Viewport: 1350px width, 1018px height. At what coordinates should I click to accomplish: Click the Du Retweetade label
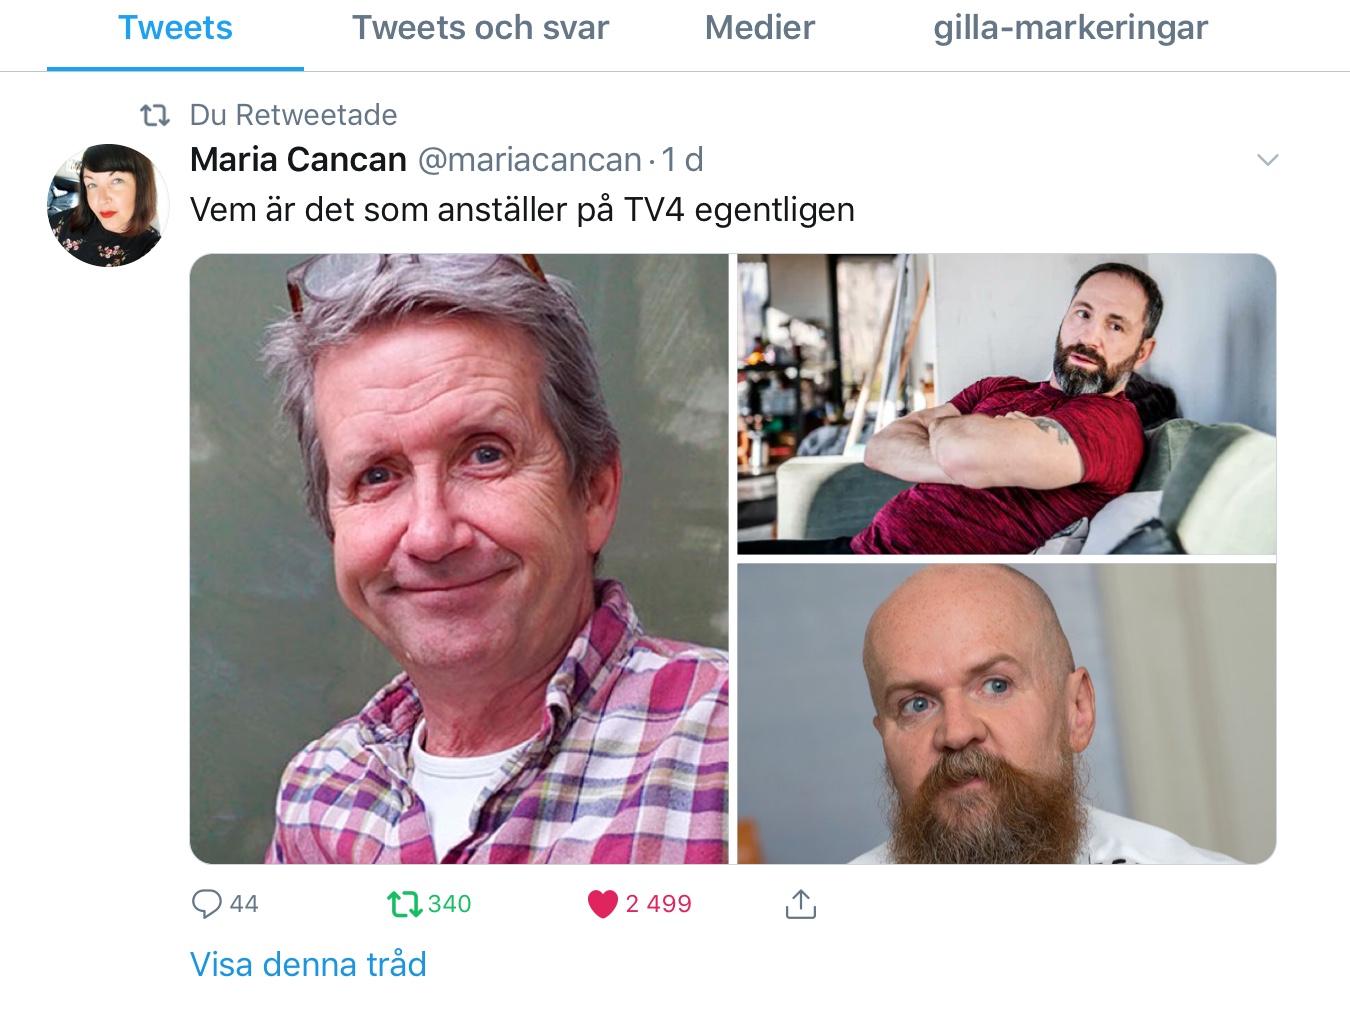[293, 115]
